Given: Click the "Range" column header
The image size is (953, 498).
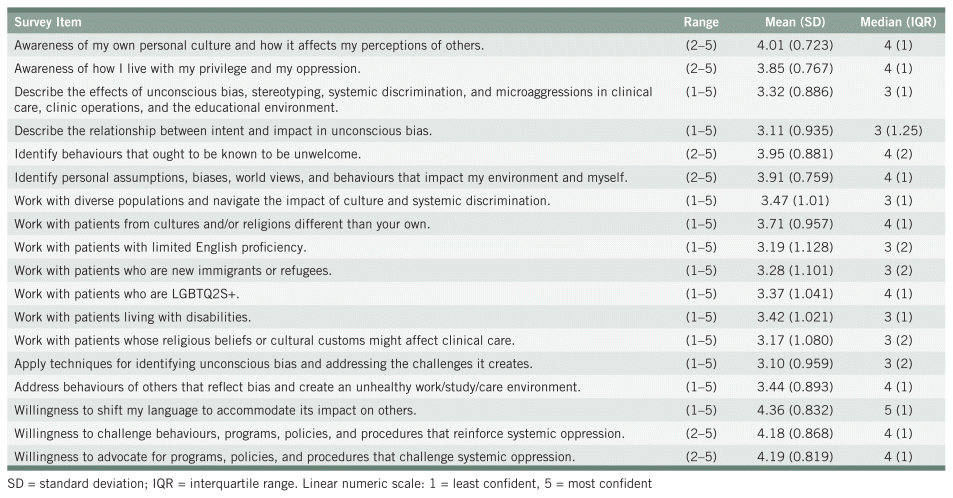Looking at the screenshot, I should (x=700, y=21).
